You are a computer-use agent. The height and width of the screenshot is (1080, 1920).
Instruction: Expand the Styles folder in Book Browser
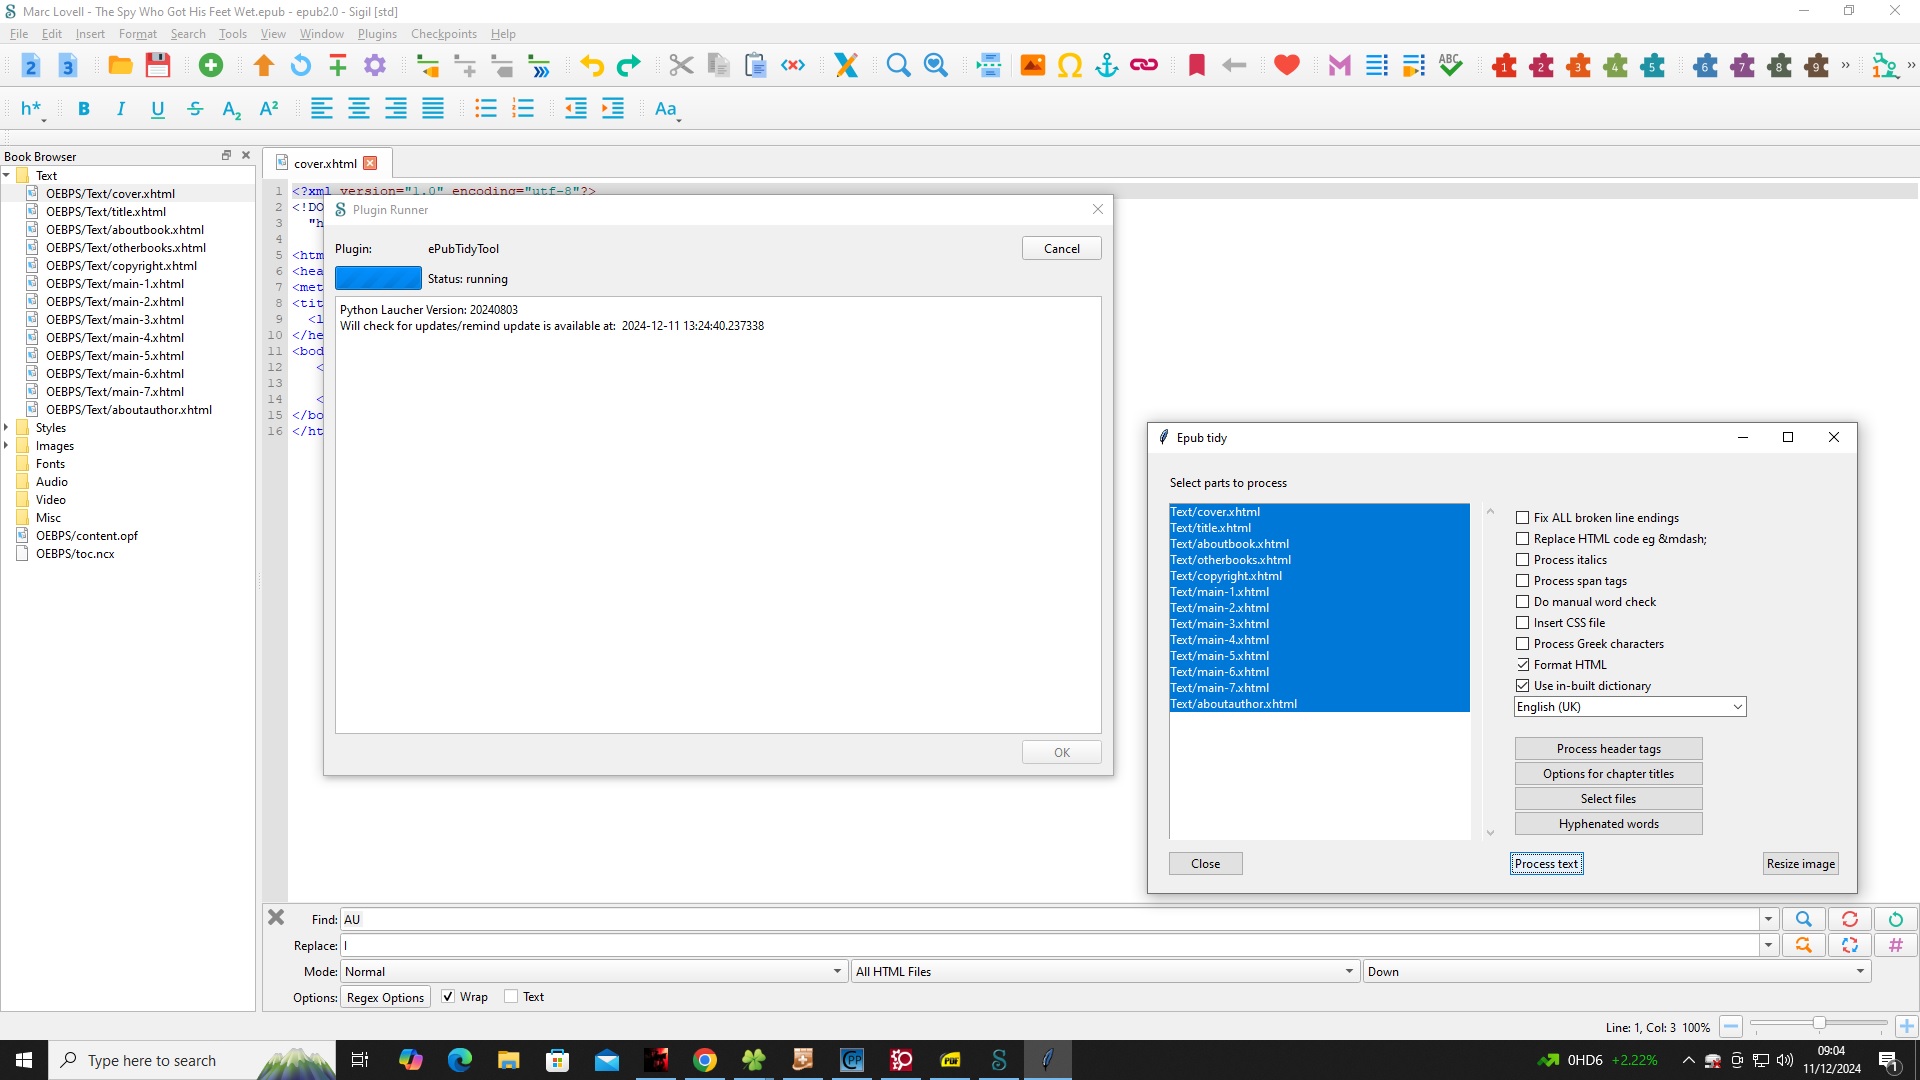pos(7,428)
